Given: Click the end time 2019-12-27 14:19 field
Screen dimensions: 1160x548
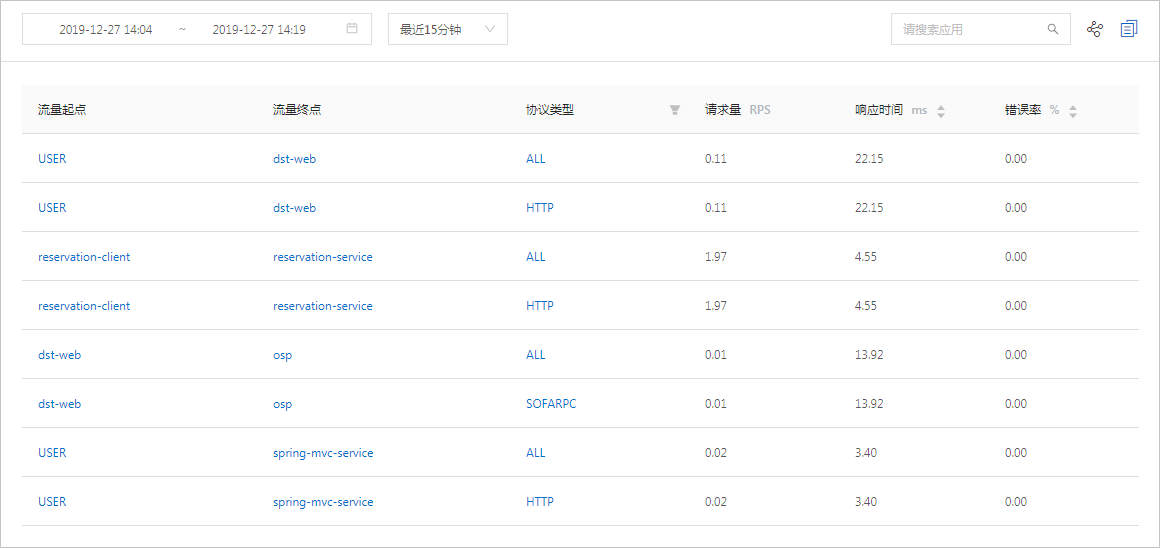Looking at the screenshot, I should [x=259, y=30].
